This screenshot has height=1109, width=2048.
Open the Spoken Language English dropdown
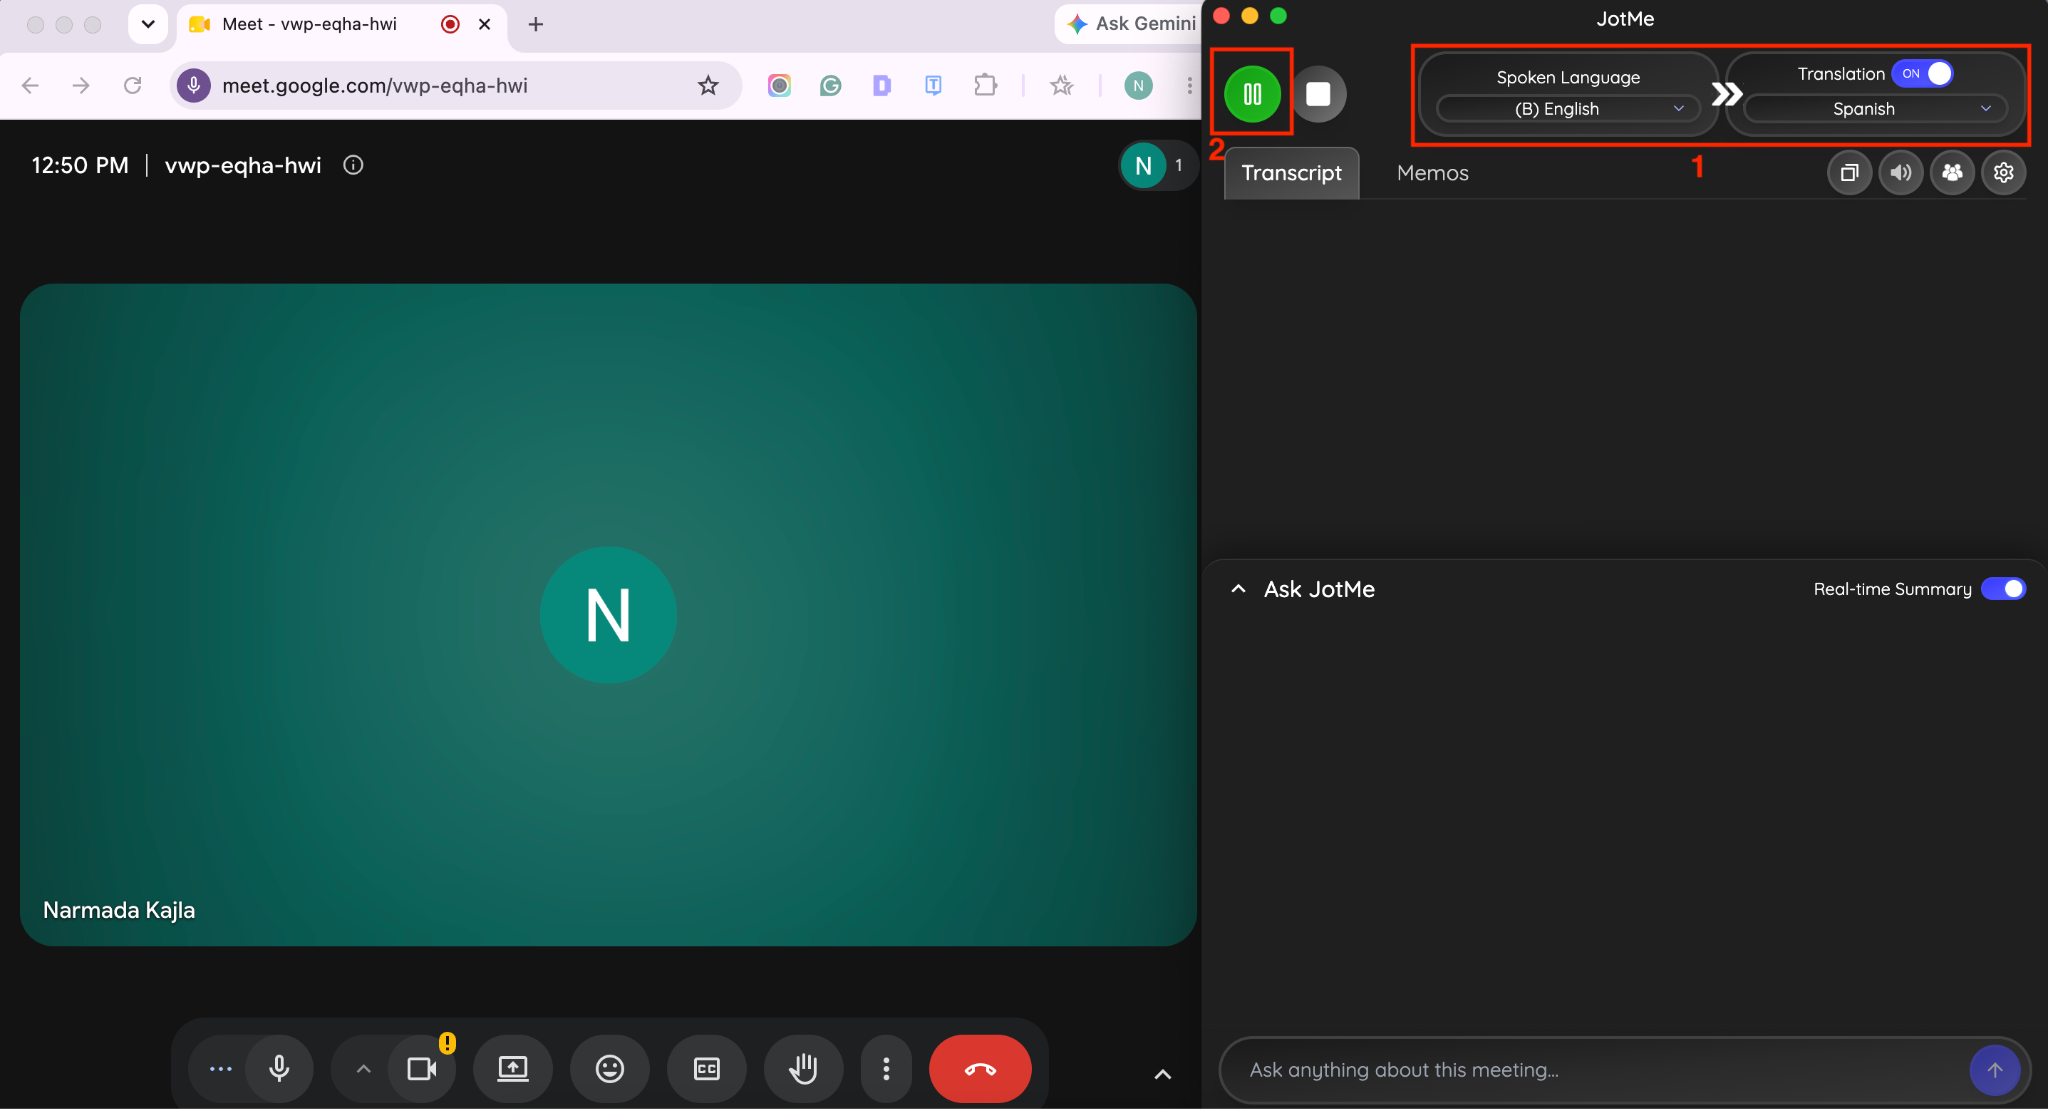1568,109
